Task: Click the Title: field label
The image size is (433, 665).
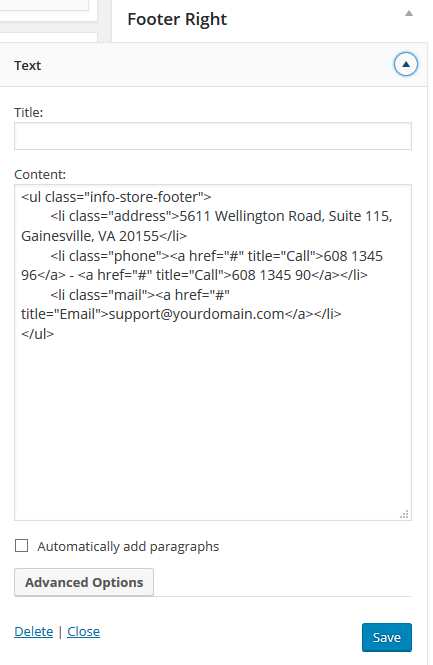Action: (29, 112)
